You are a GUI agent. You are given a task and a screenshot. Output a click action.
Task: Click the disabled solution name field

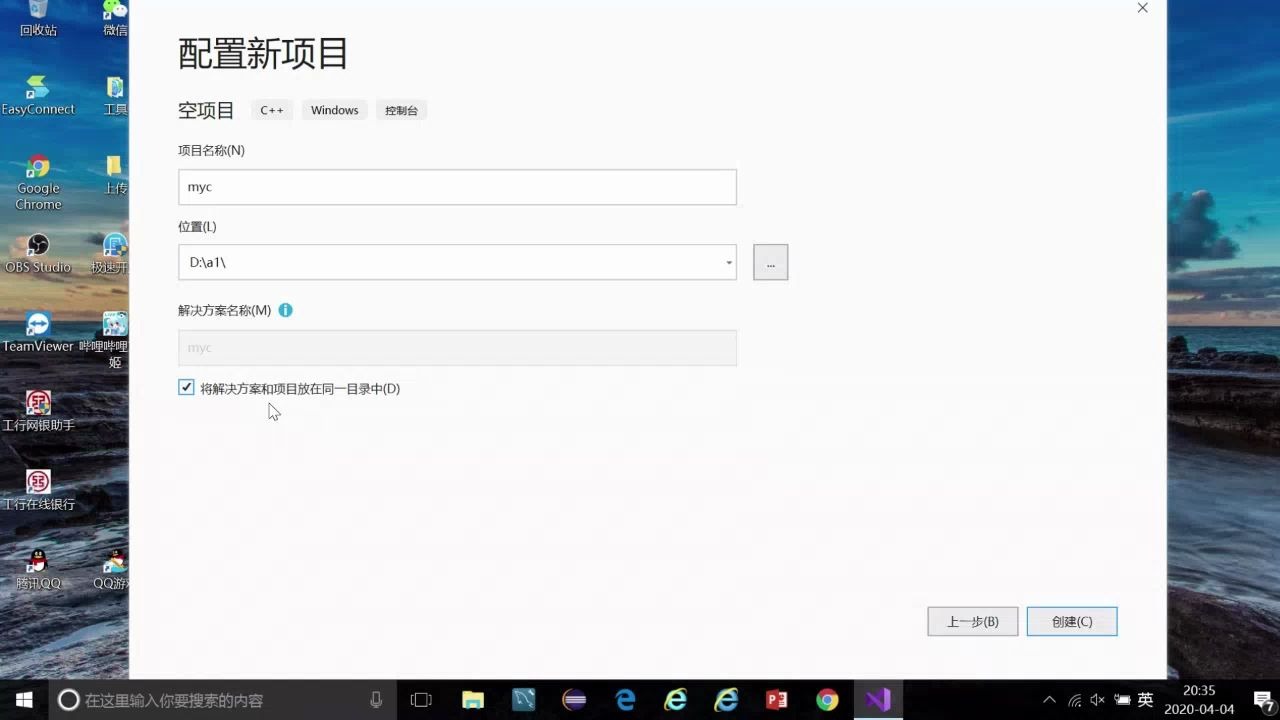[x=457, y=347]
